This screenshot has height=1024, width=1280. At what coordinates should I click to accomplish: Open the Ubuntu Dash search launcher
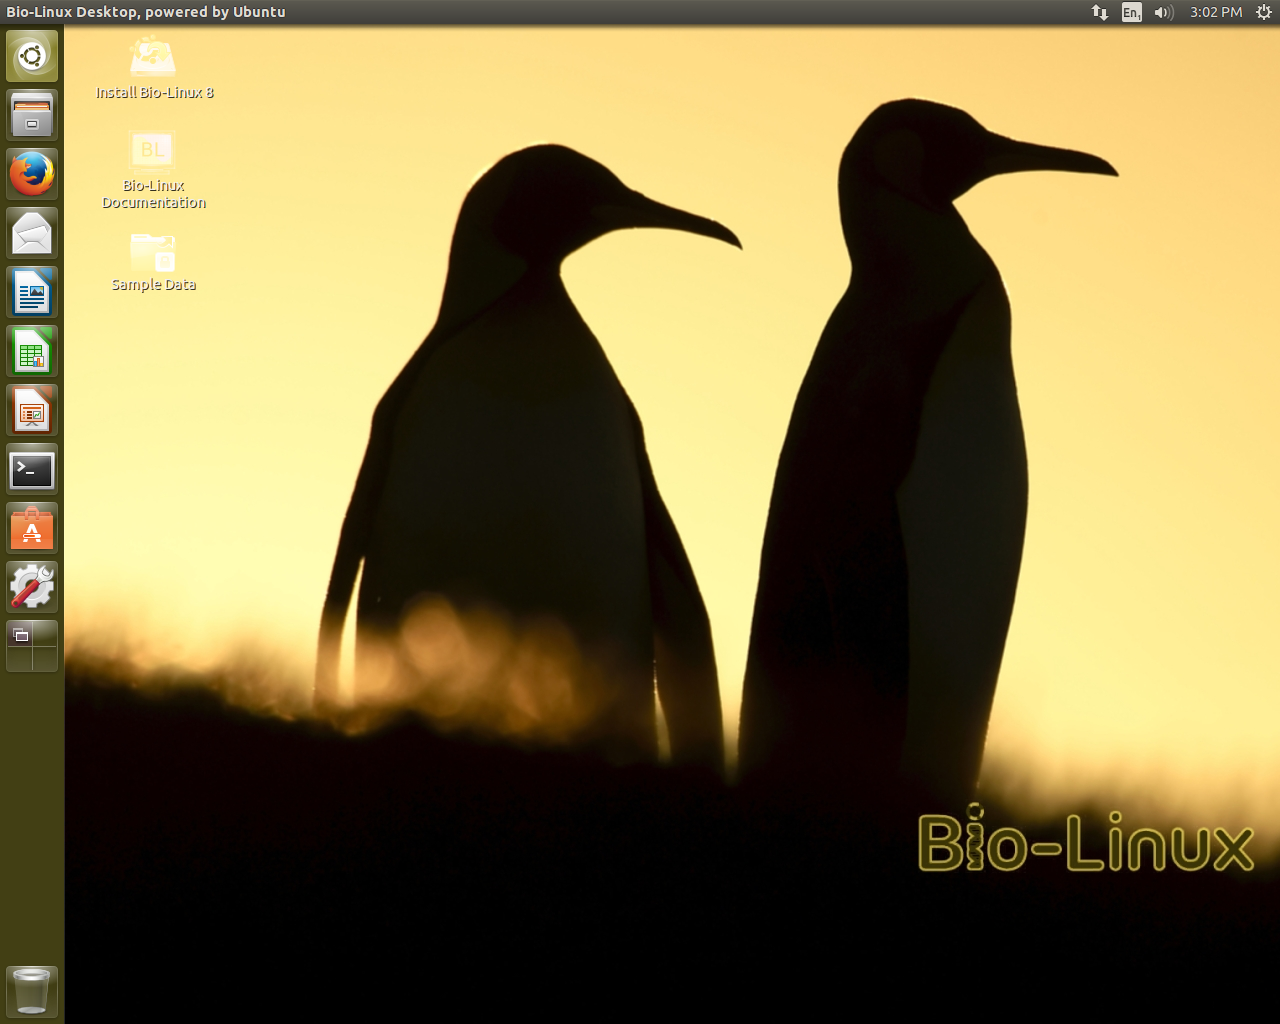(x=32, y=56)
